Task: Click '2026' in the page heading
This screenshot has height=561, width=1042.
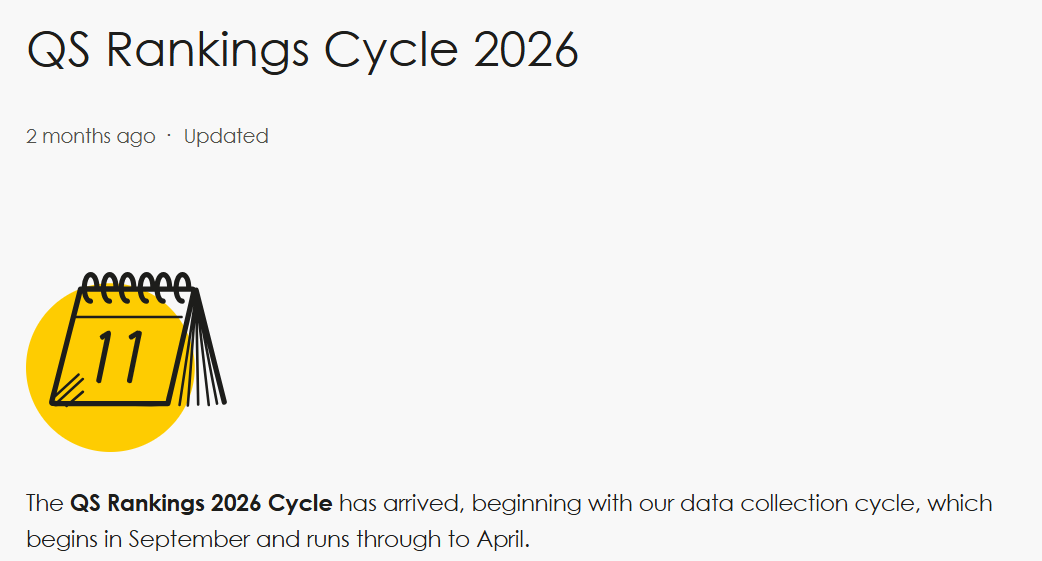Action: 526,50
